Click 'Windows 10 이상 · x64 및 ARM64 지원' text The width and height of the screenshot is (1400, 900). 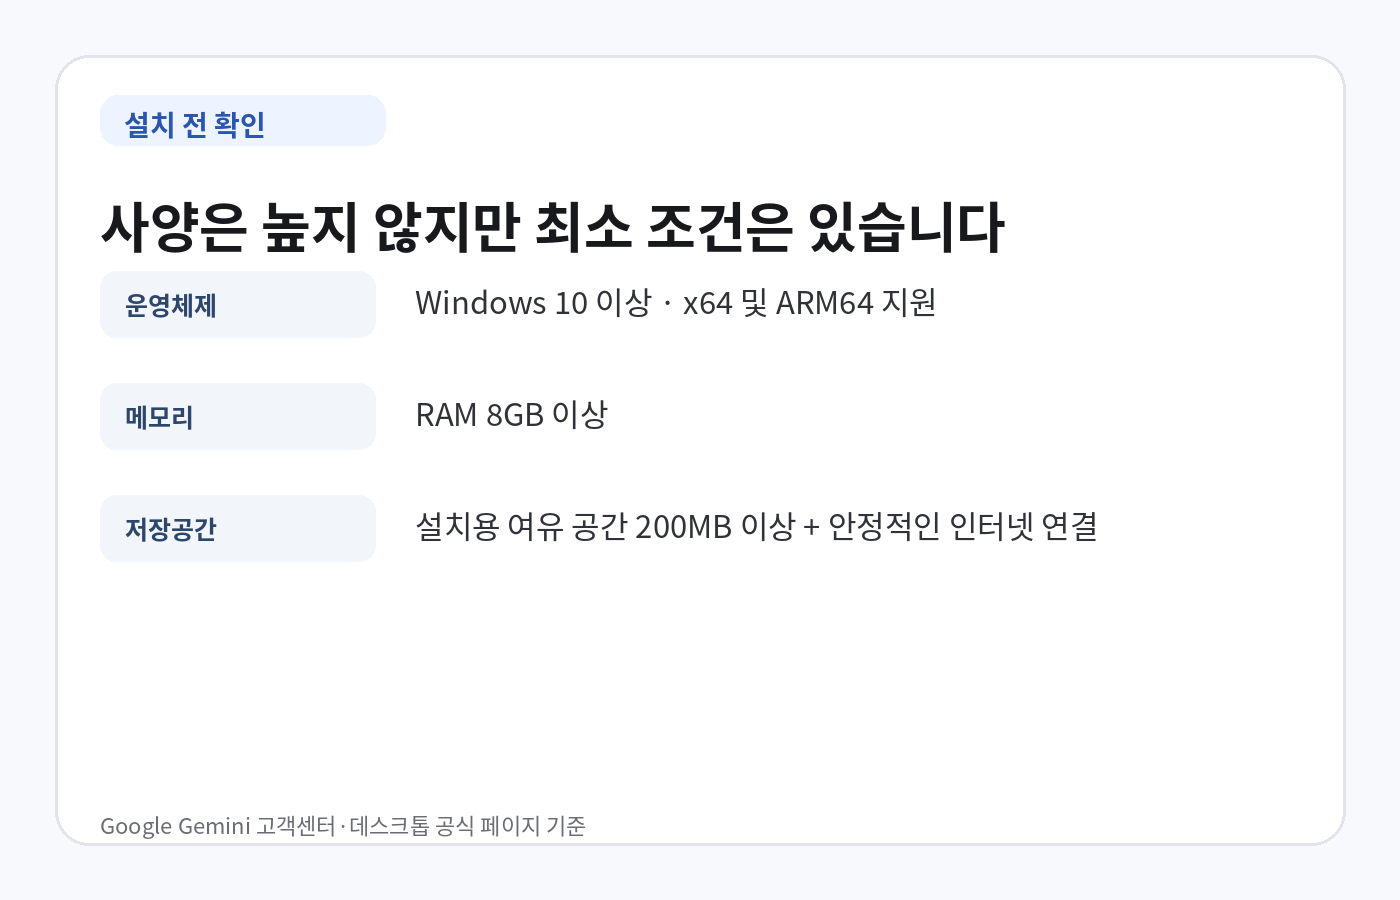coord(676,303)
